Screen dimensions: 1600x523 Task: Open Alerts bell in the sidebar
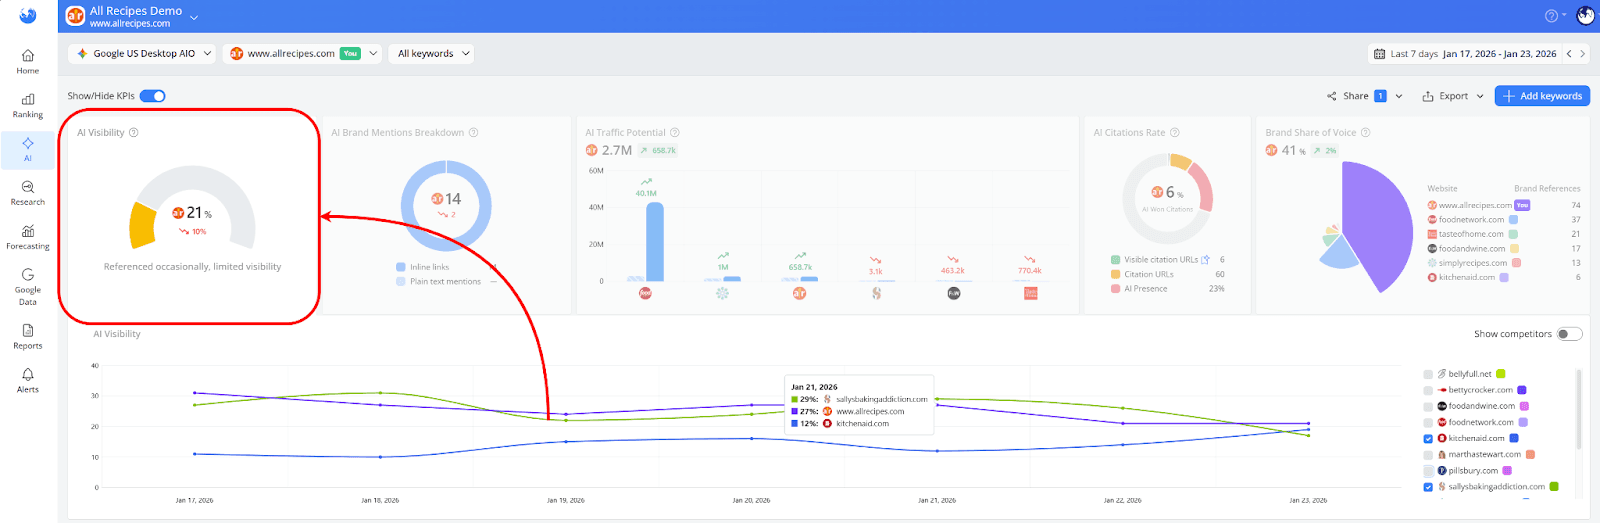[28, 381]
